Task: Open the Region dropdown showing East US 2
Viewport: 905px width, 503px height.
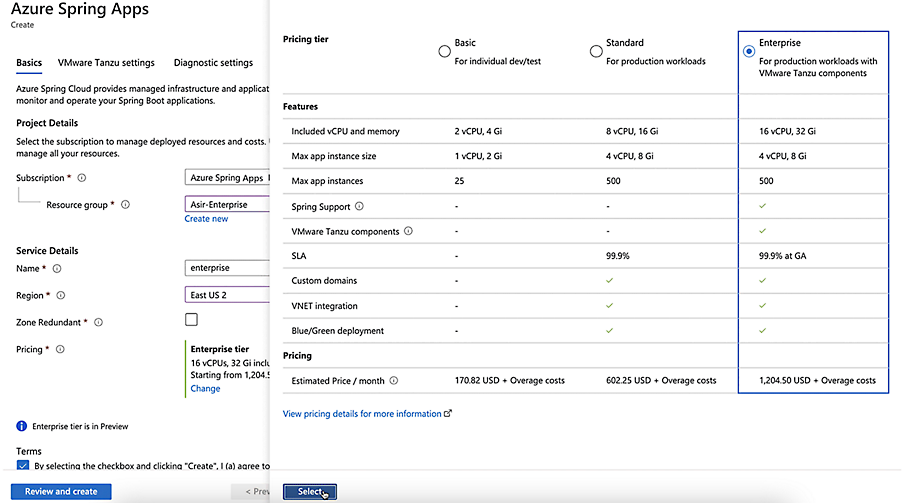Action: point(228,295)
